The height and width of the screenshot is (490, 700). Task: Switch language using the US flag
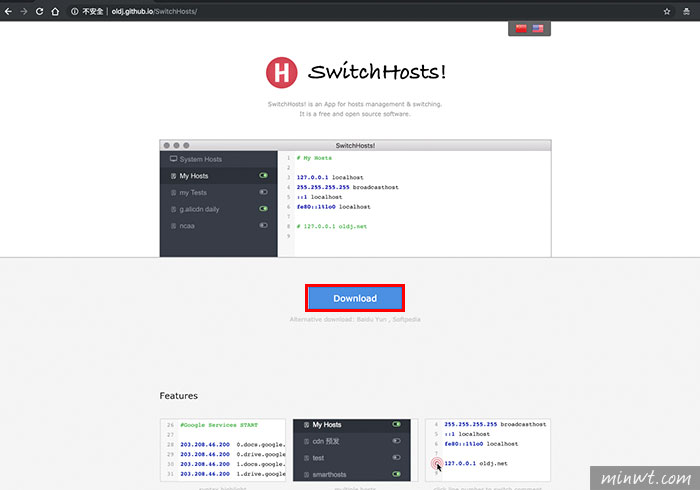pos(538,29)
